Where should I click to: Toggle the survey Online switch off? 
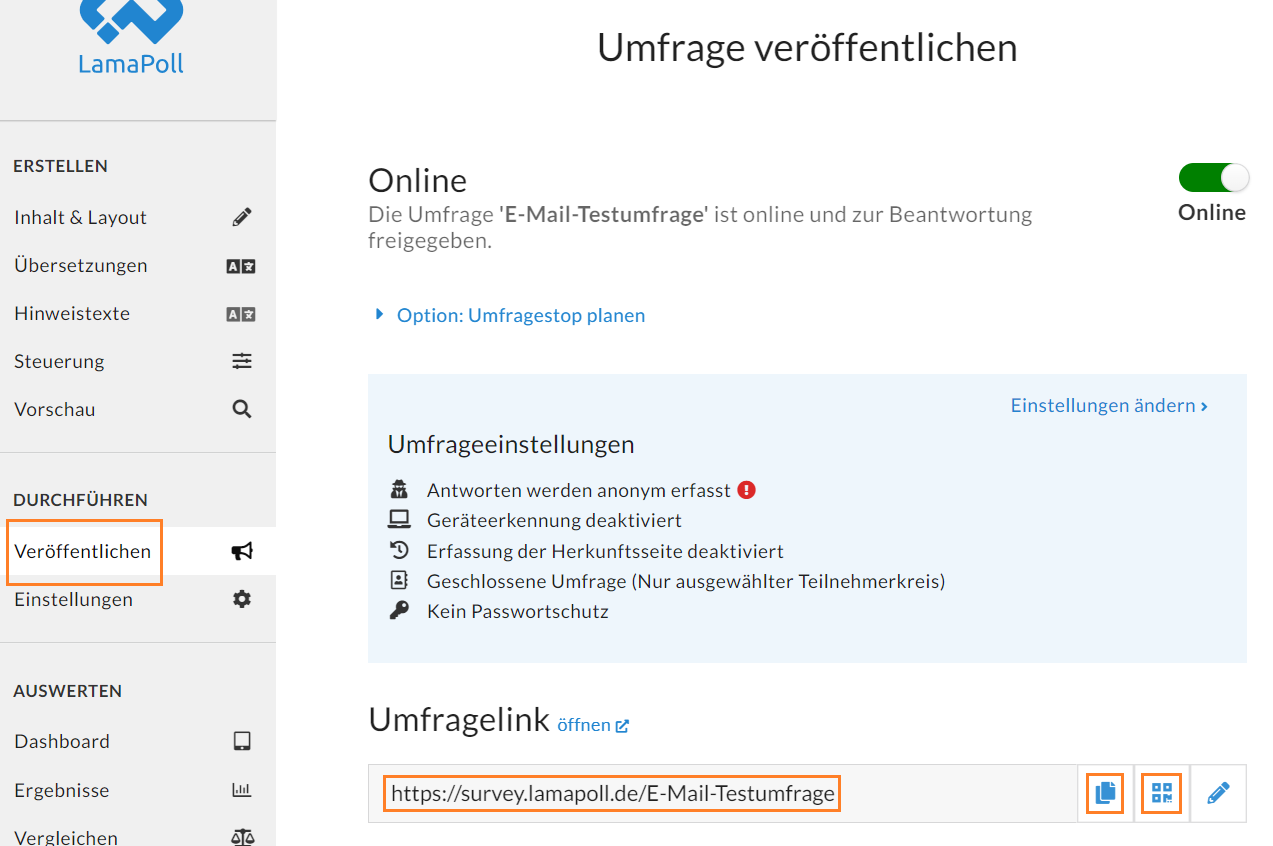click(1214, 178)
